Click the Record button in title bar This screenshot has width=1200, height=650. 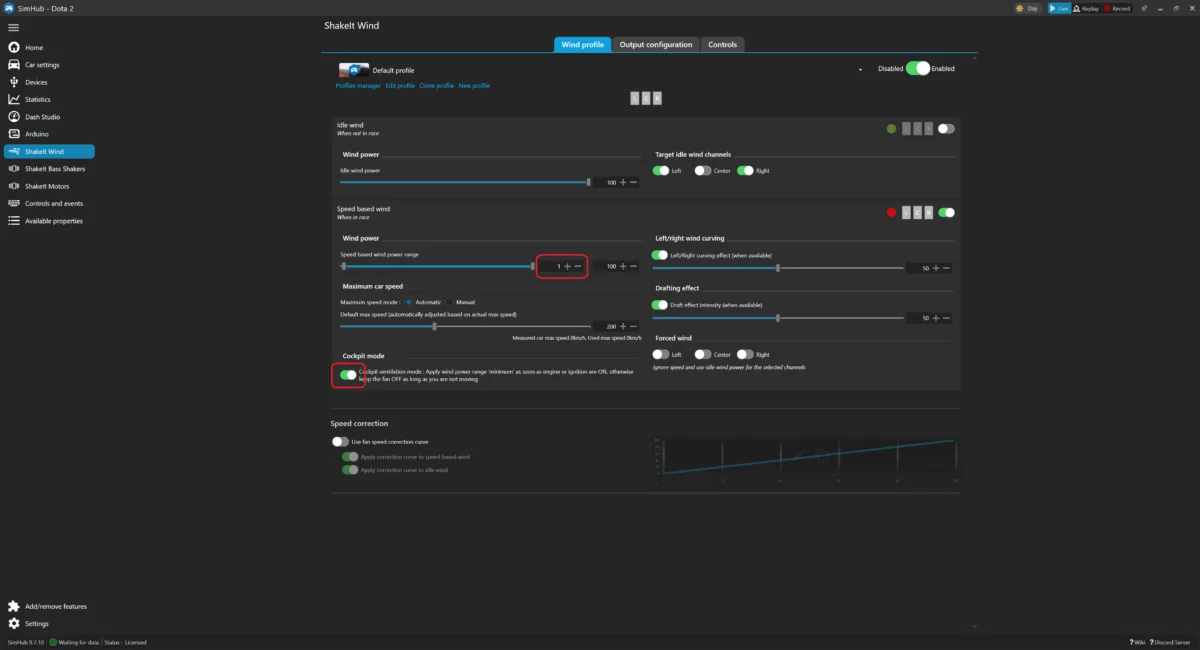pos(1116,8)
